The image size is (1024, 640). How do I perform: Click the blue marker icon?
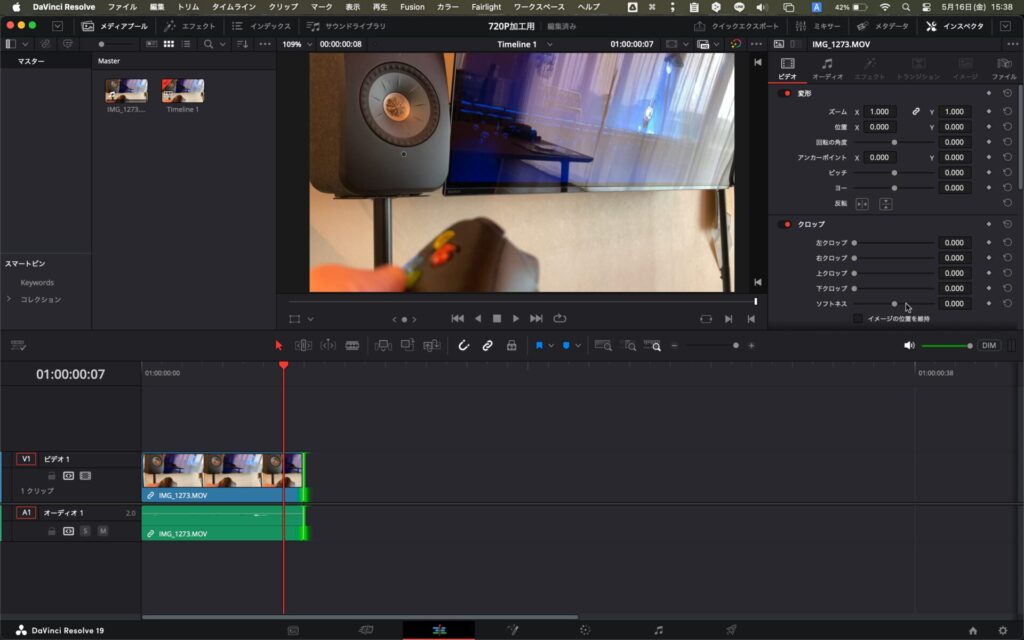[566, 345]
